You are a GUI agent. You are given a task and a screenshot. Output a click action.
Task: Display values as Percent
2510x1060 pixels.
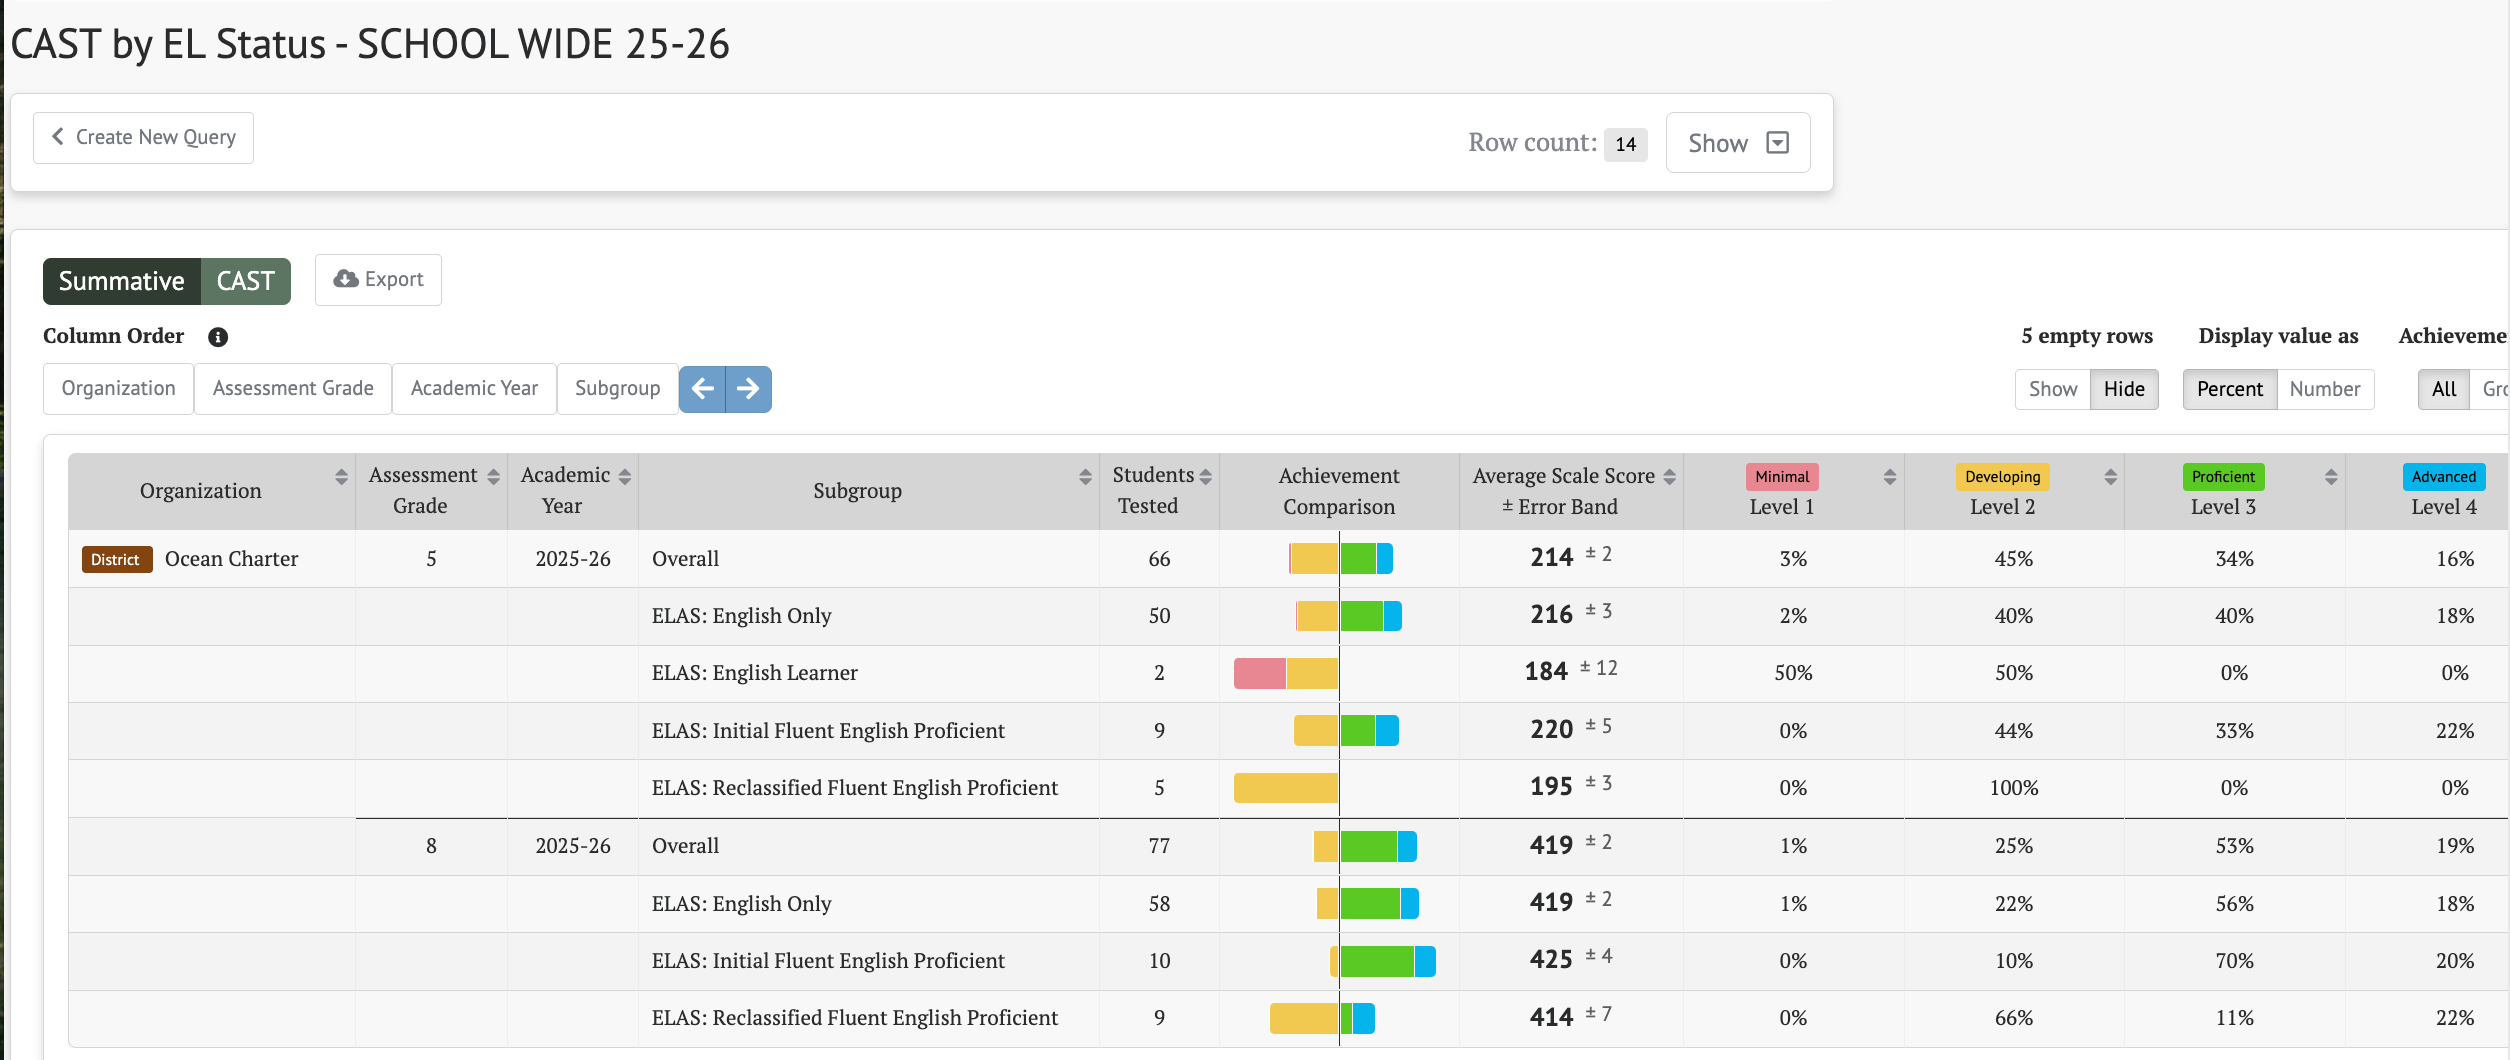coord(2230,389)
